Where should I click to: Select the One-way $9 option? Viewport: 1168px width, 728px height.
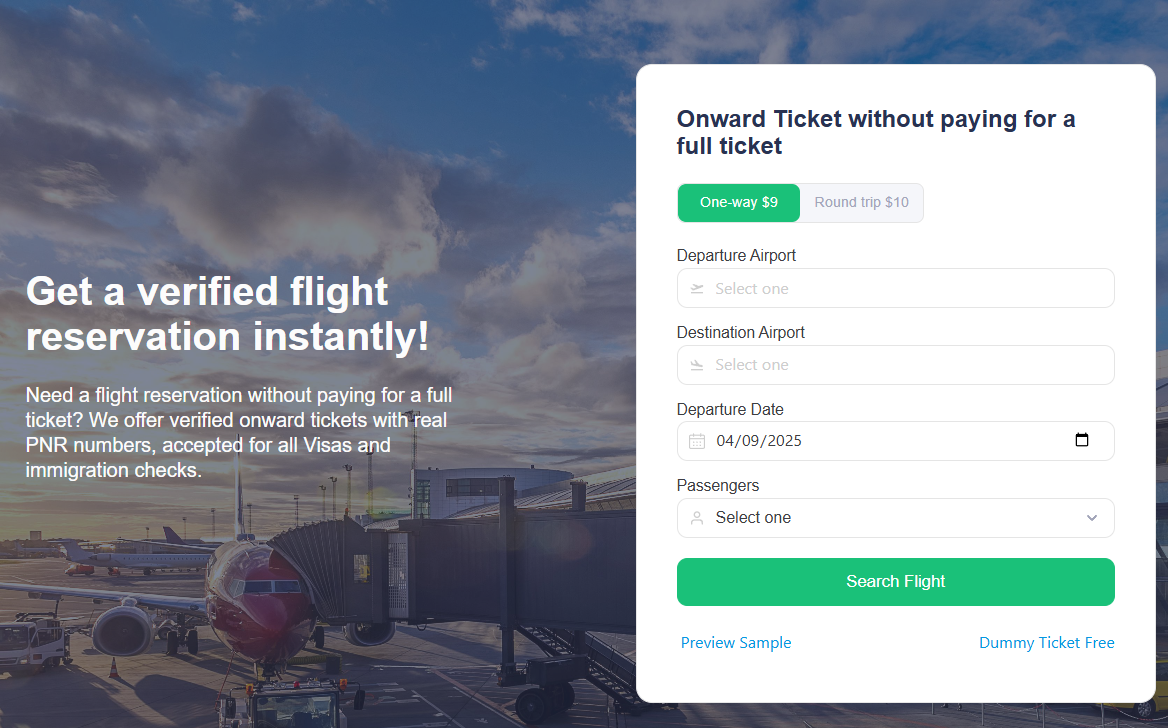point(739,203)
